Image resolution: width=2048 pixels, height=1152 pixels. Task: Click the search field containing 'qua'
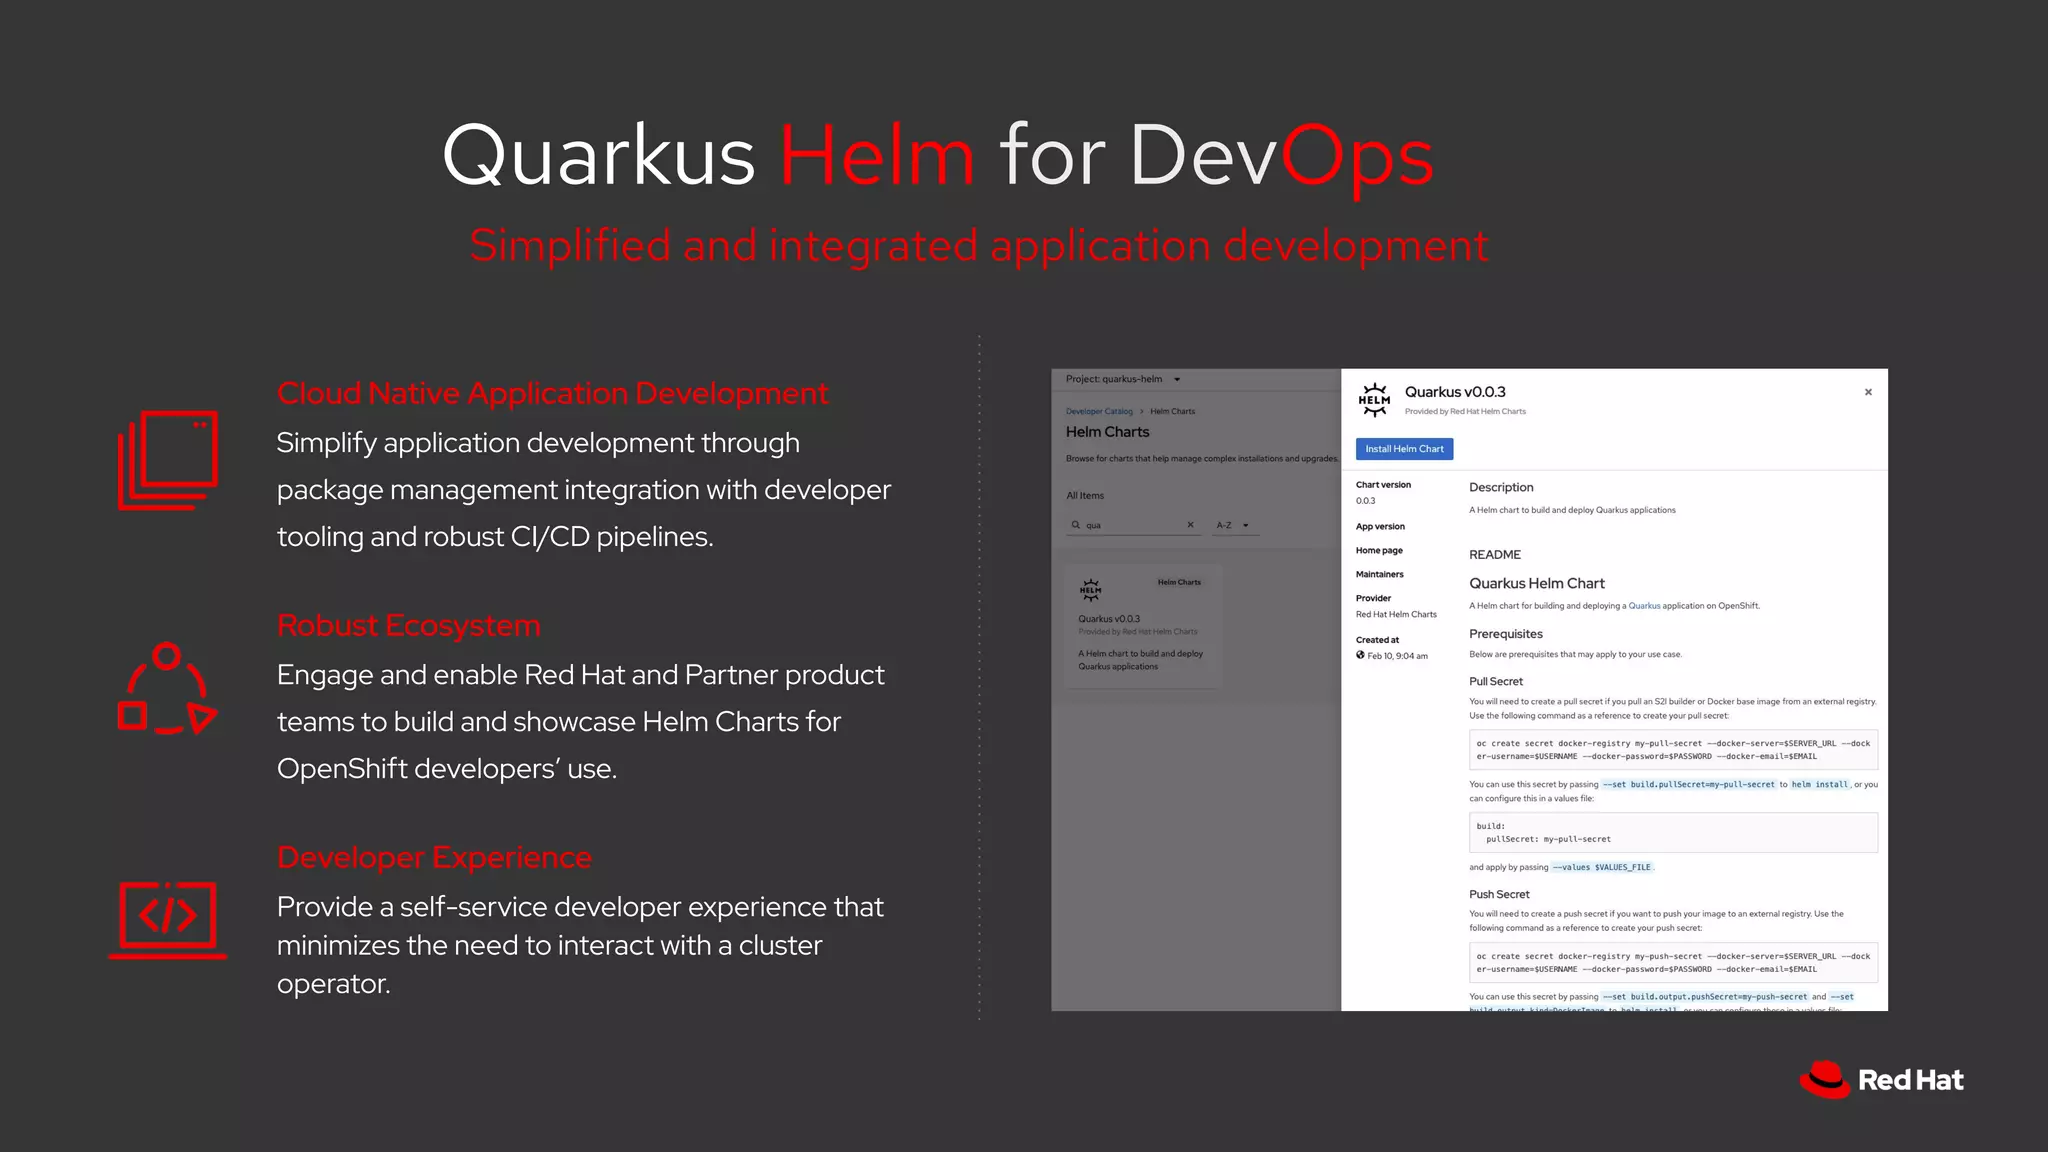1133,525
